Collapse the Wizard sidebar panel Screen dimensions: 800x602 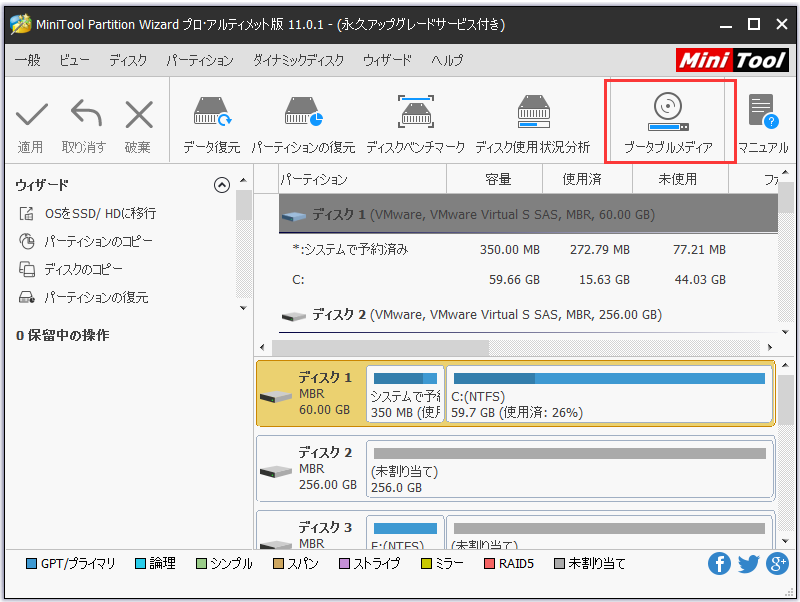click(222, 183)
